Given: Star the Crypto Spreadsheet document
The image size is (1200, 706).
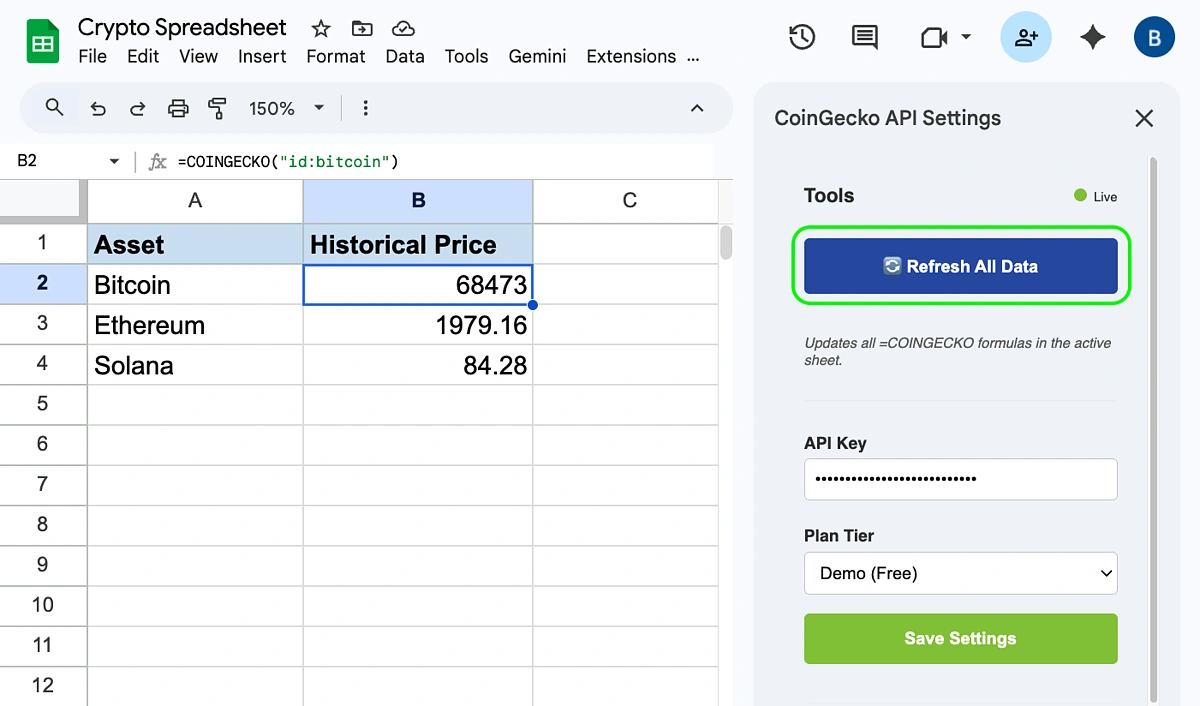Looking at the screenshot, I should click(320, 28).
